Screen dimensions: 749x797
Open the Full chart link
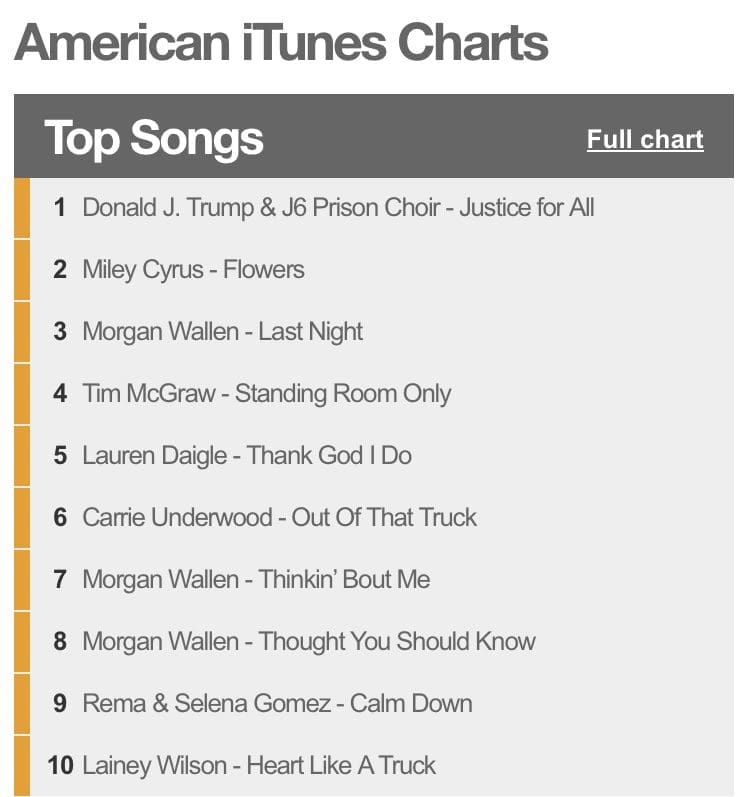pos(645,140)
